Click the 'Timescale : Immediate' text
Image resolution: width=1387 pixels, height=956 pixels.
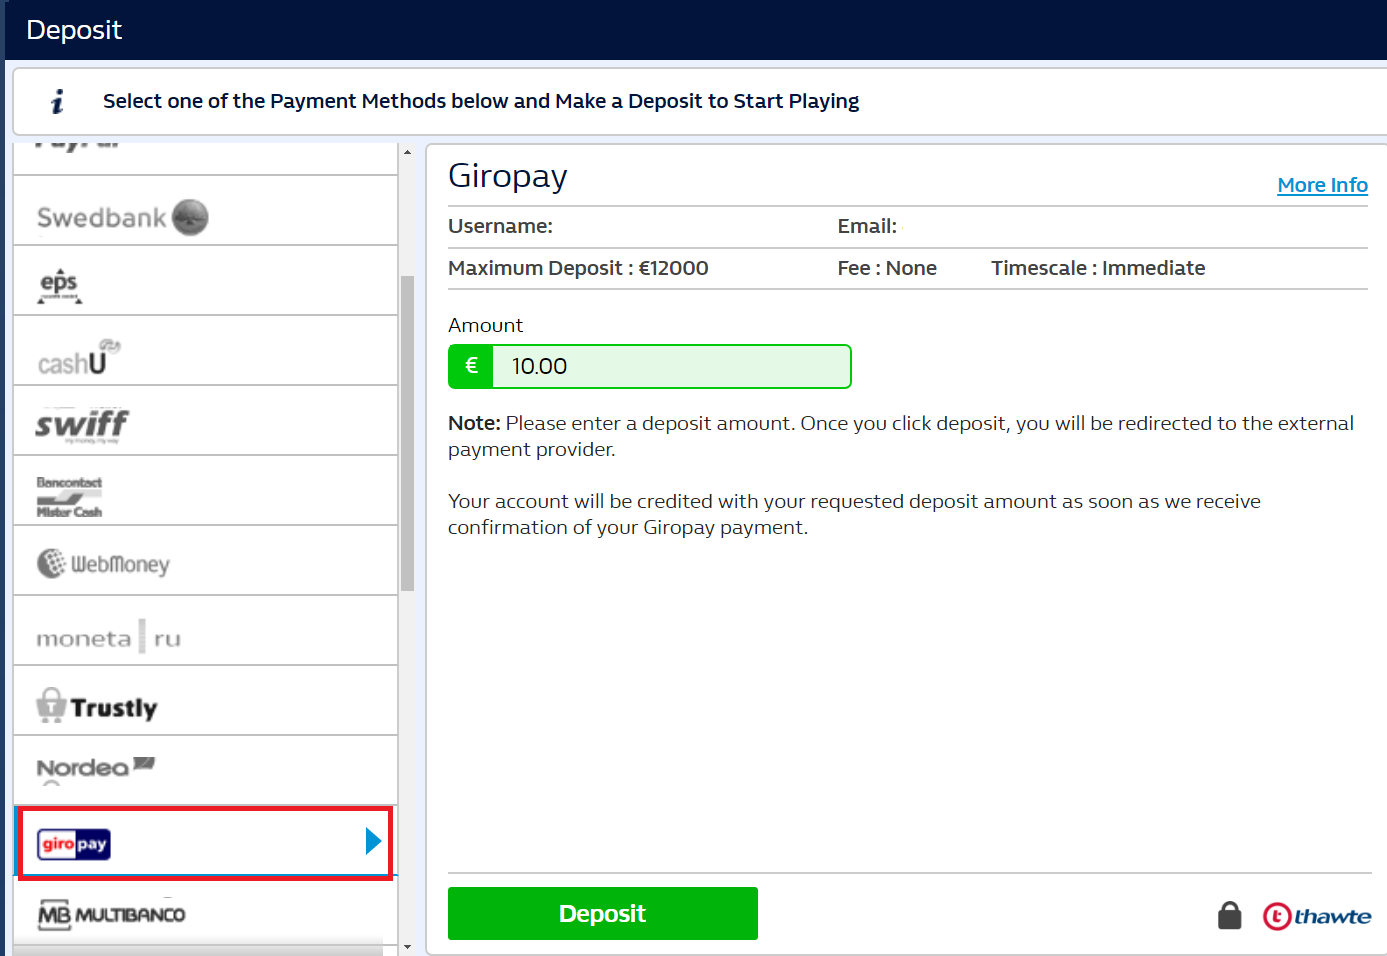[1098, 268]
